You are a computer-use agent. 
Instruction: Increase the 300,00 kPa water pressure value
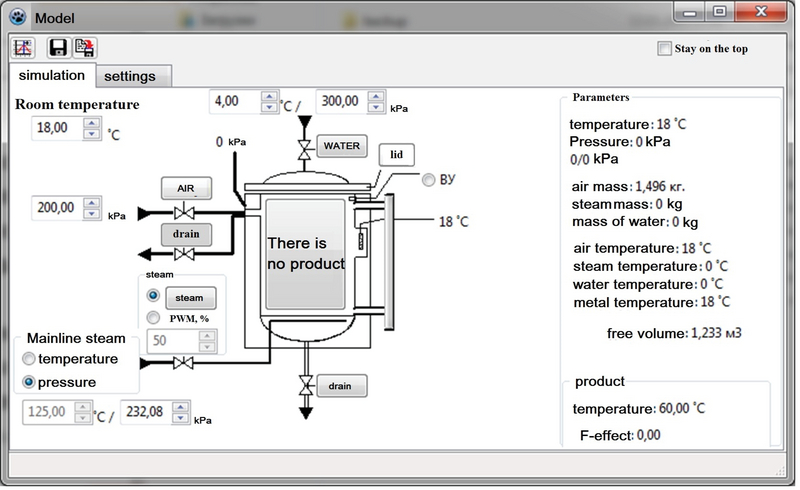tap(373, 97)
